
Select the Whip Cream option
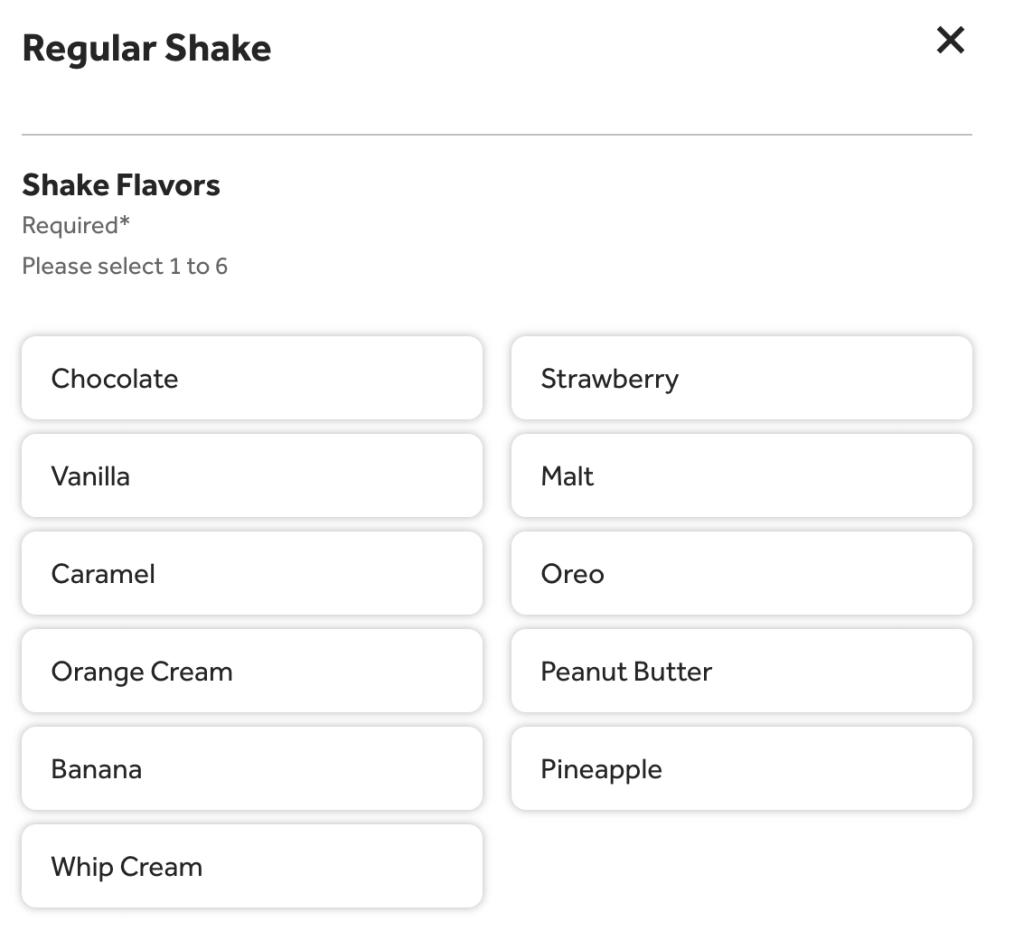pos(251,866)
